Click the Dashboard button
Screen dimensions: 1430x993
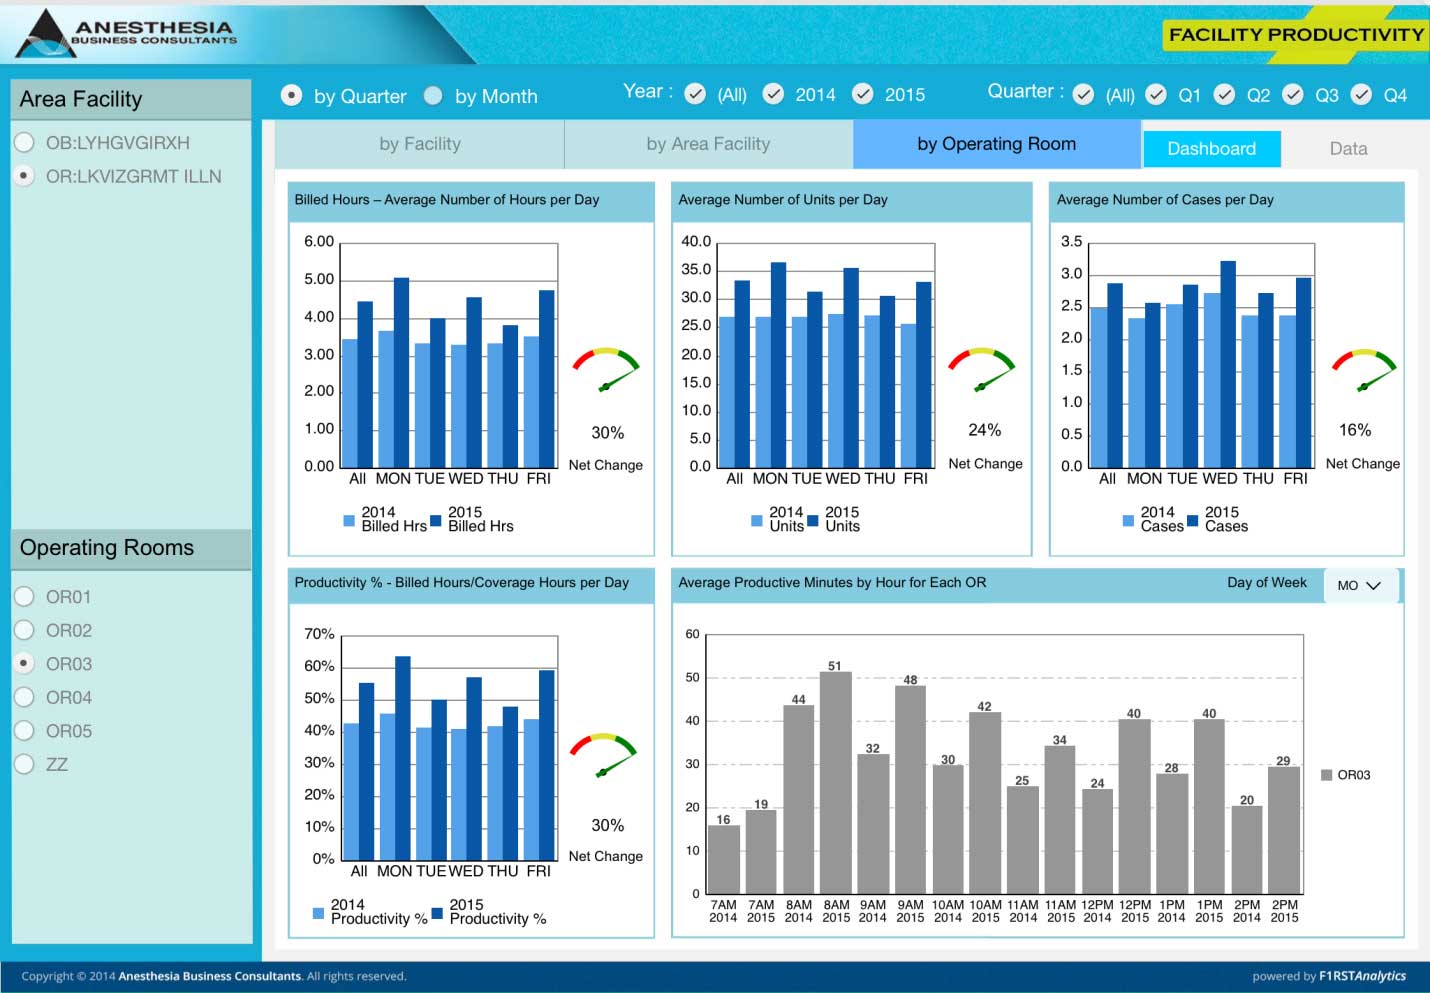pyautogui.click(x=1211, y=149)
